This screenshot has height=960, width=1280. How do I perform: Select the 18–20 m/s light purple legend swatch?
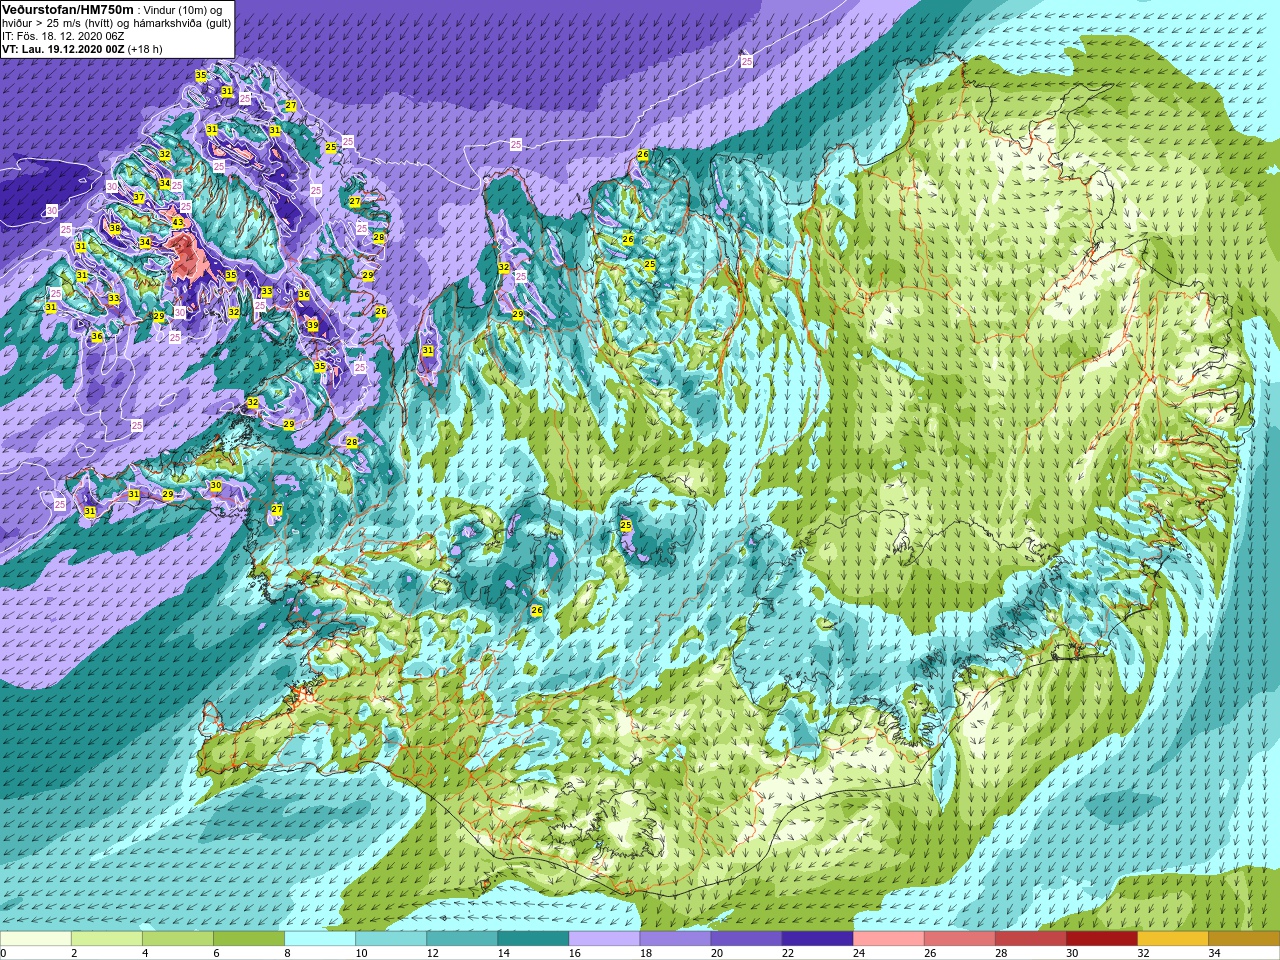point(675,939)
